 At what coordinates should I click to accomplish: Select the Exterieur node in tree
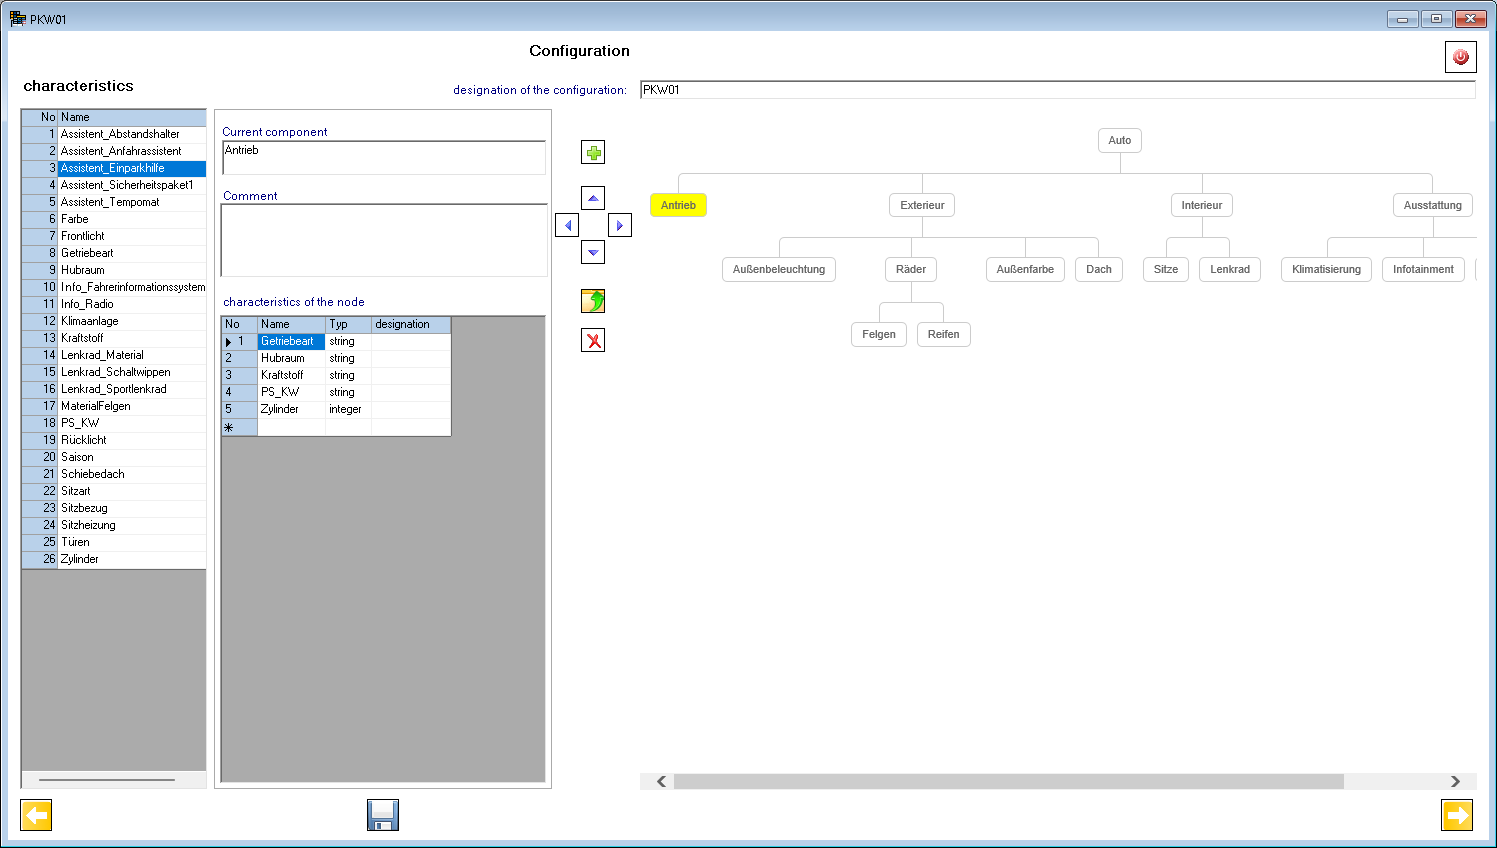coord(921,205)
